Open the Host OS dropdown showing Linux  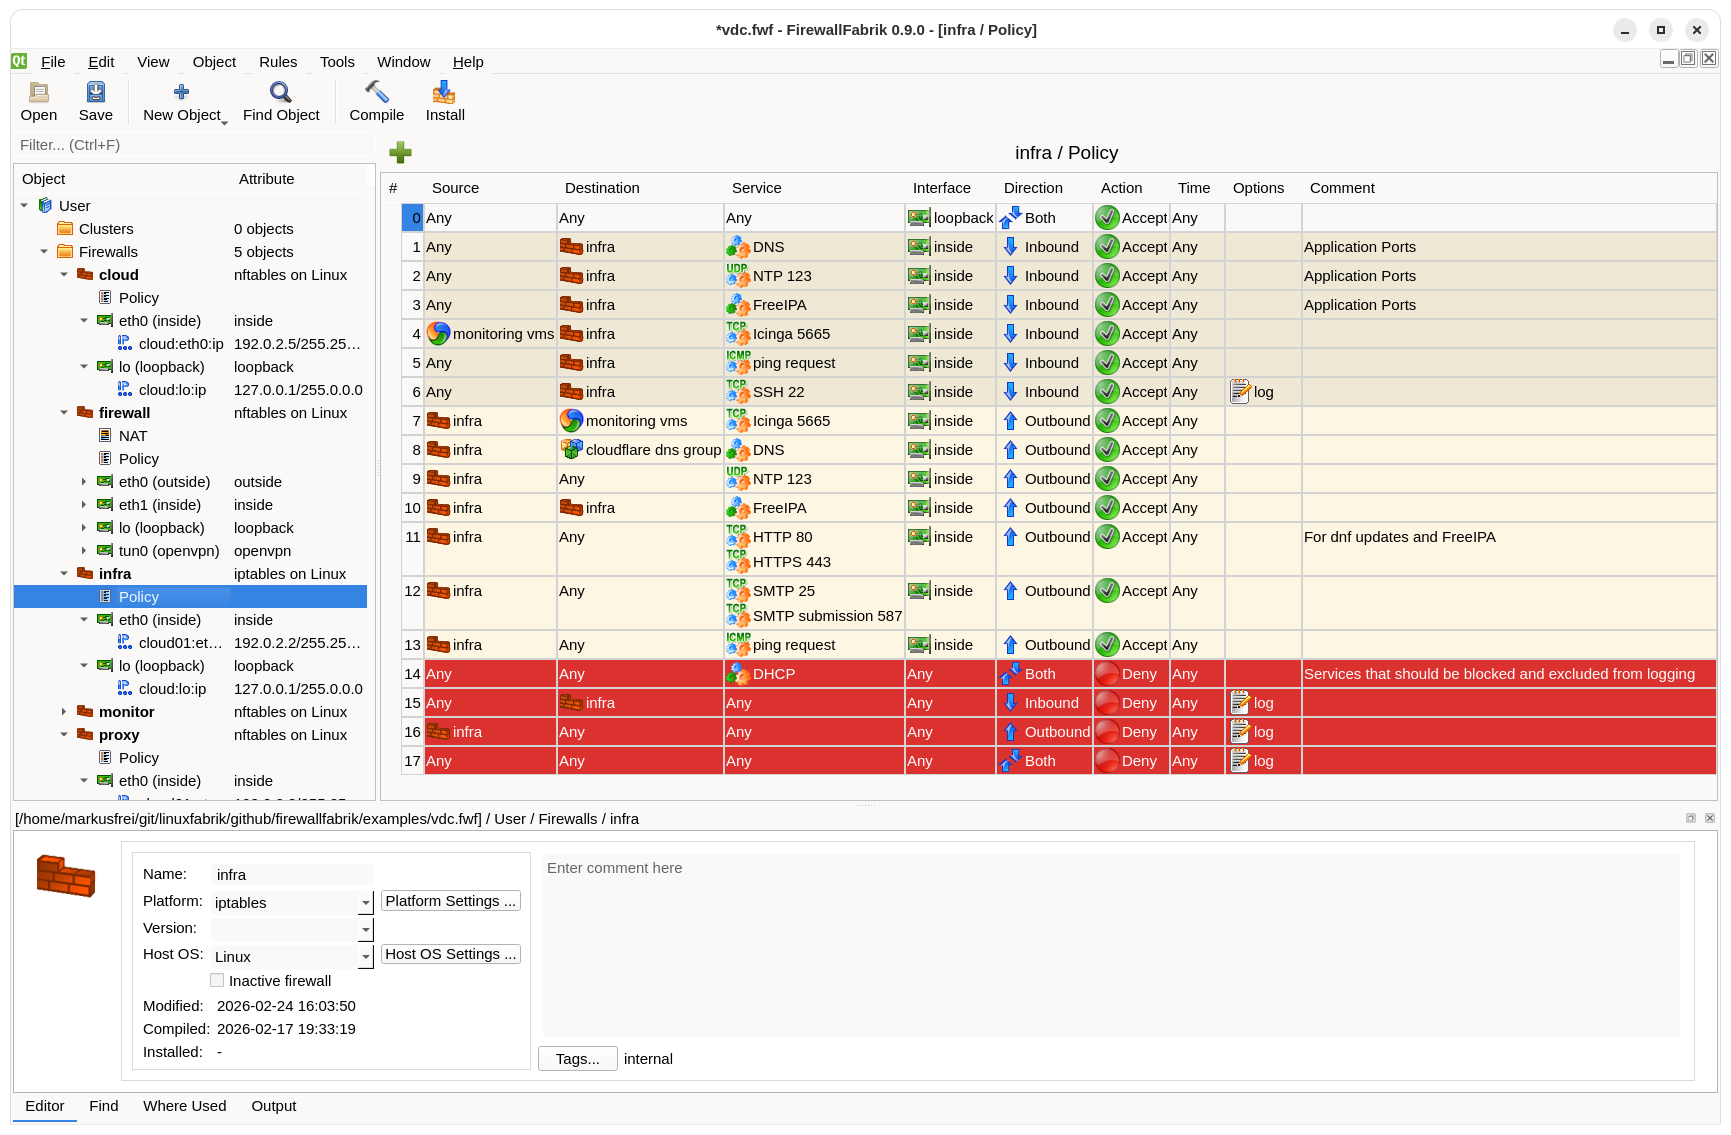pos(365,957)
